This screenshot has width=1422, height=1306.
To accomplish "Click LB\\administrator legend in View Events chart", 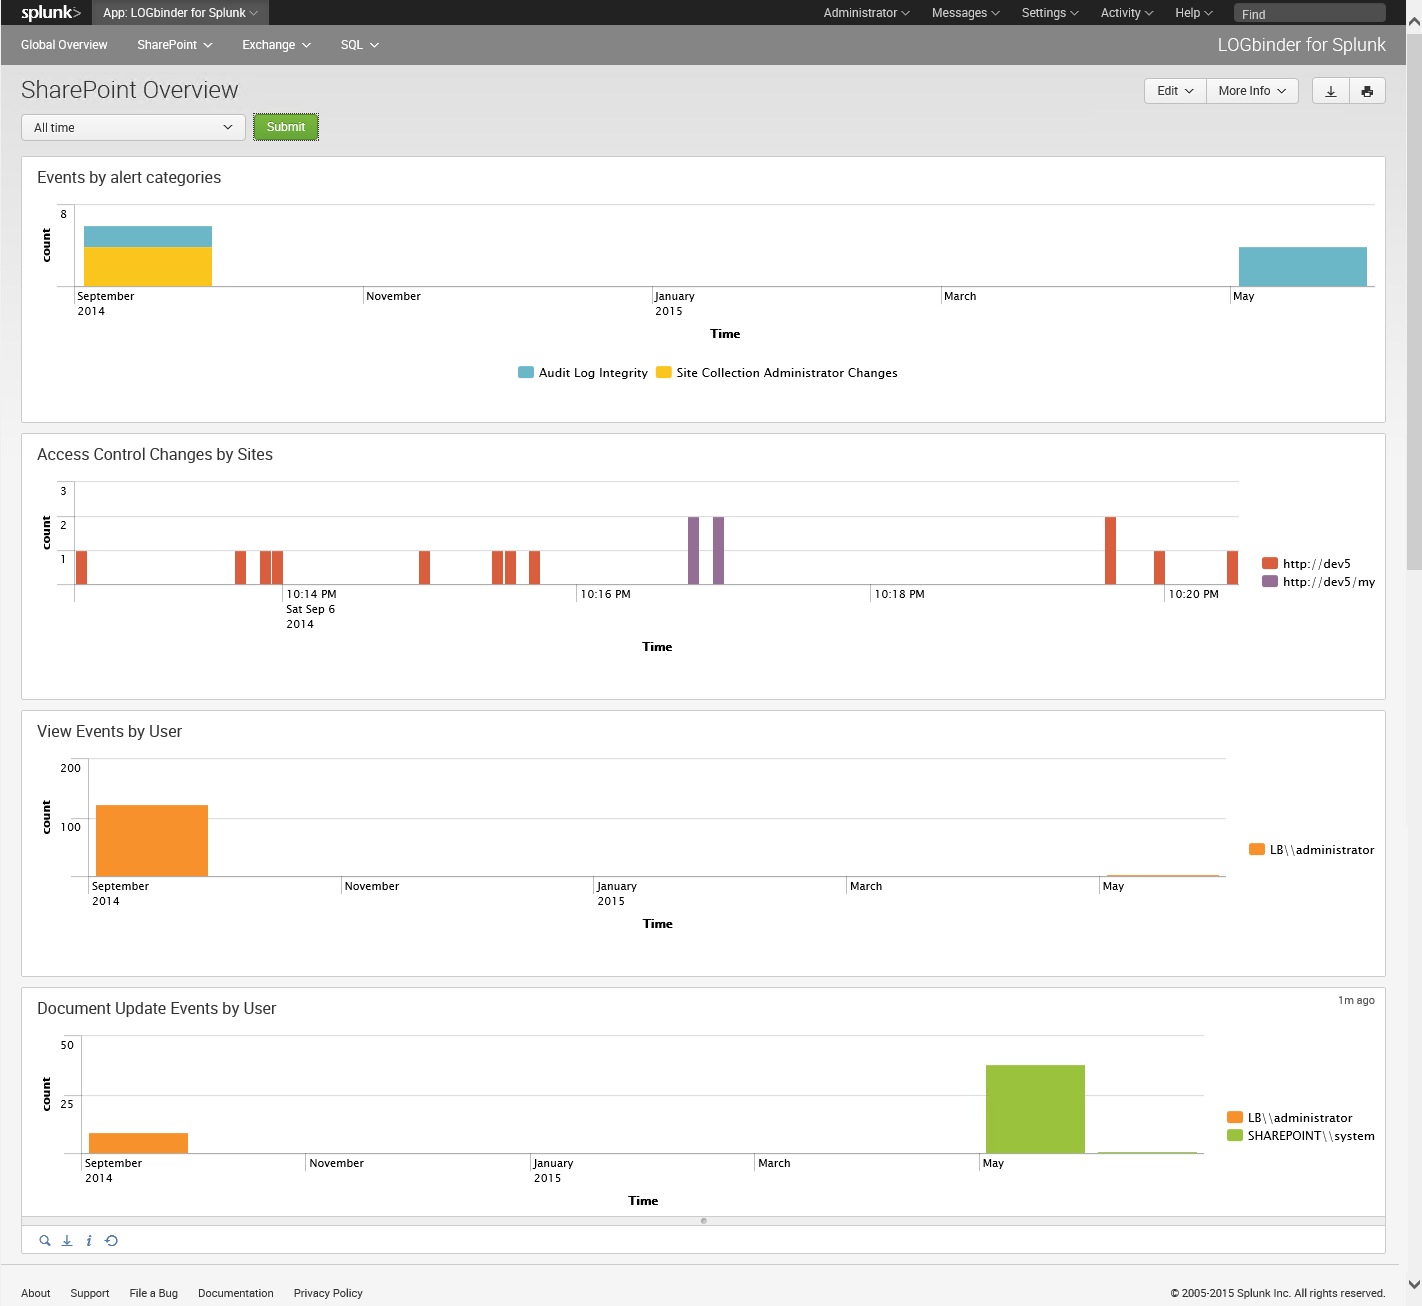I will coord(1312,849).
